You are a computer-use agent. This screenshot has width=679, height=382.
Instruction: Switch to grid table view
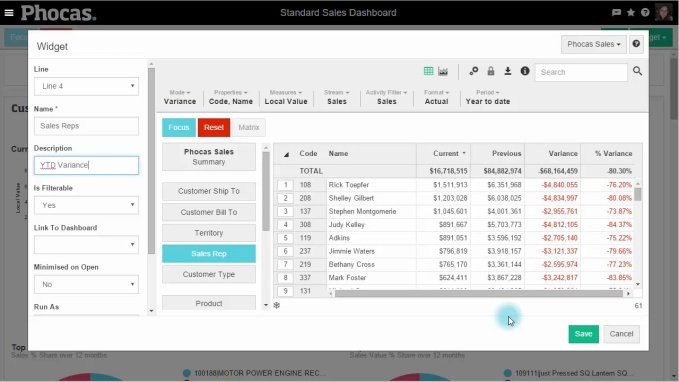tap(428, 71)
